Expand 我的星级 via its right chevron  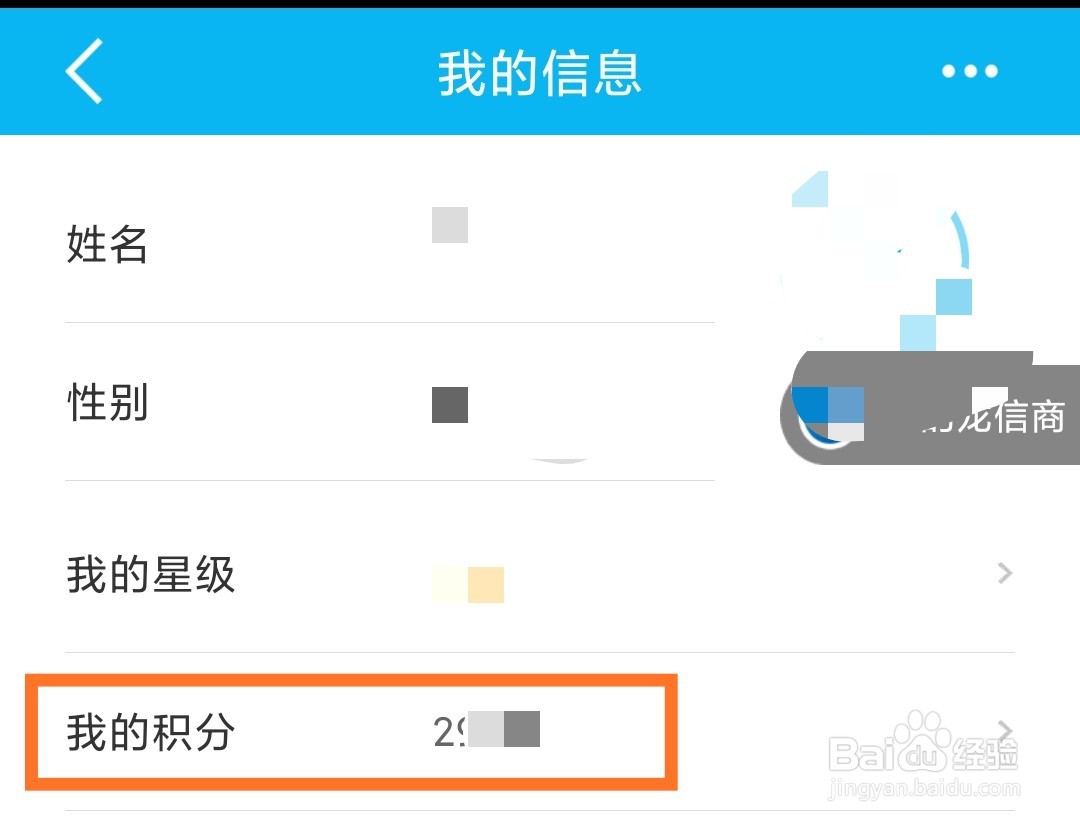click(x=1004, y=573)
